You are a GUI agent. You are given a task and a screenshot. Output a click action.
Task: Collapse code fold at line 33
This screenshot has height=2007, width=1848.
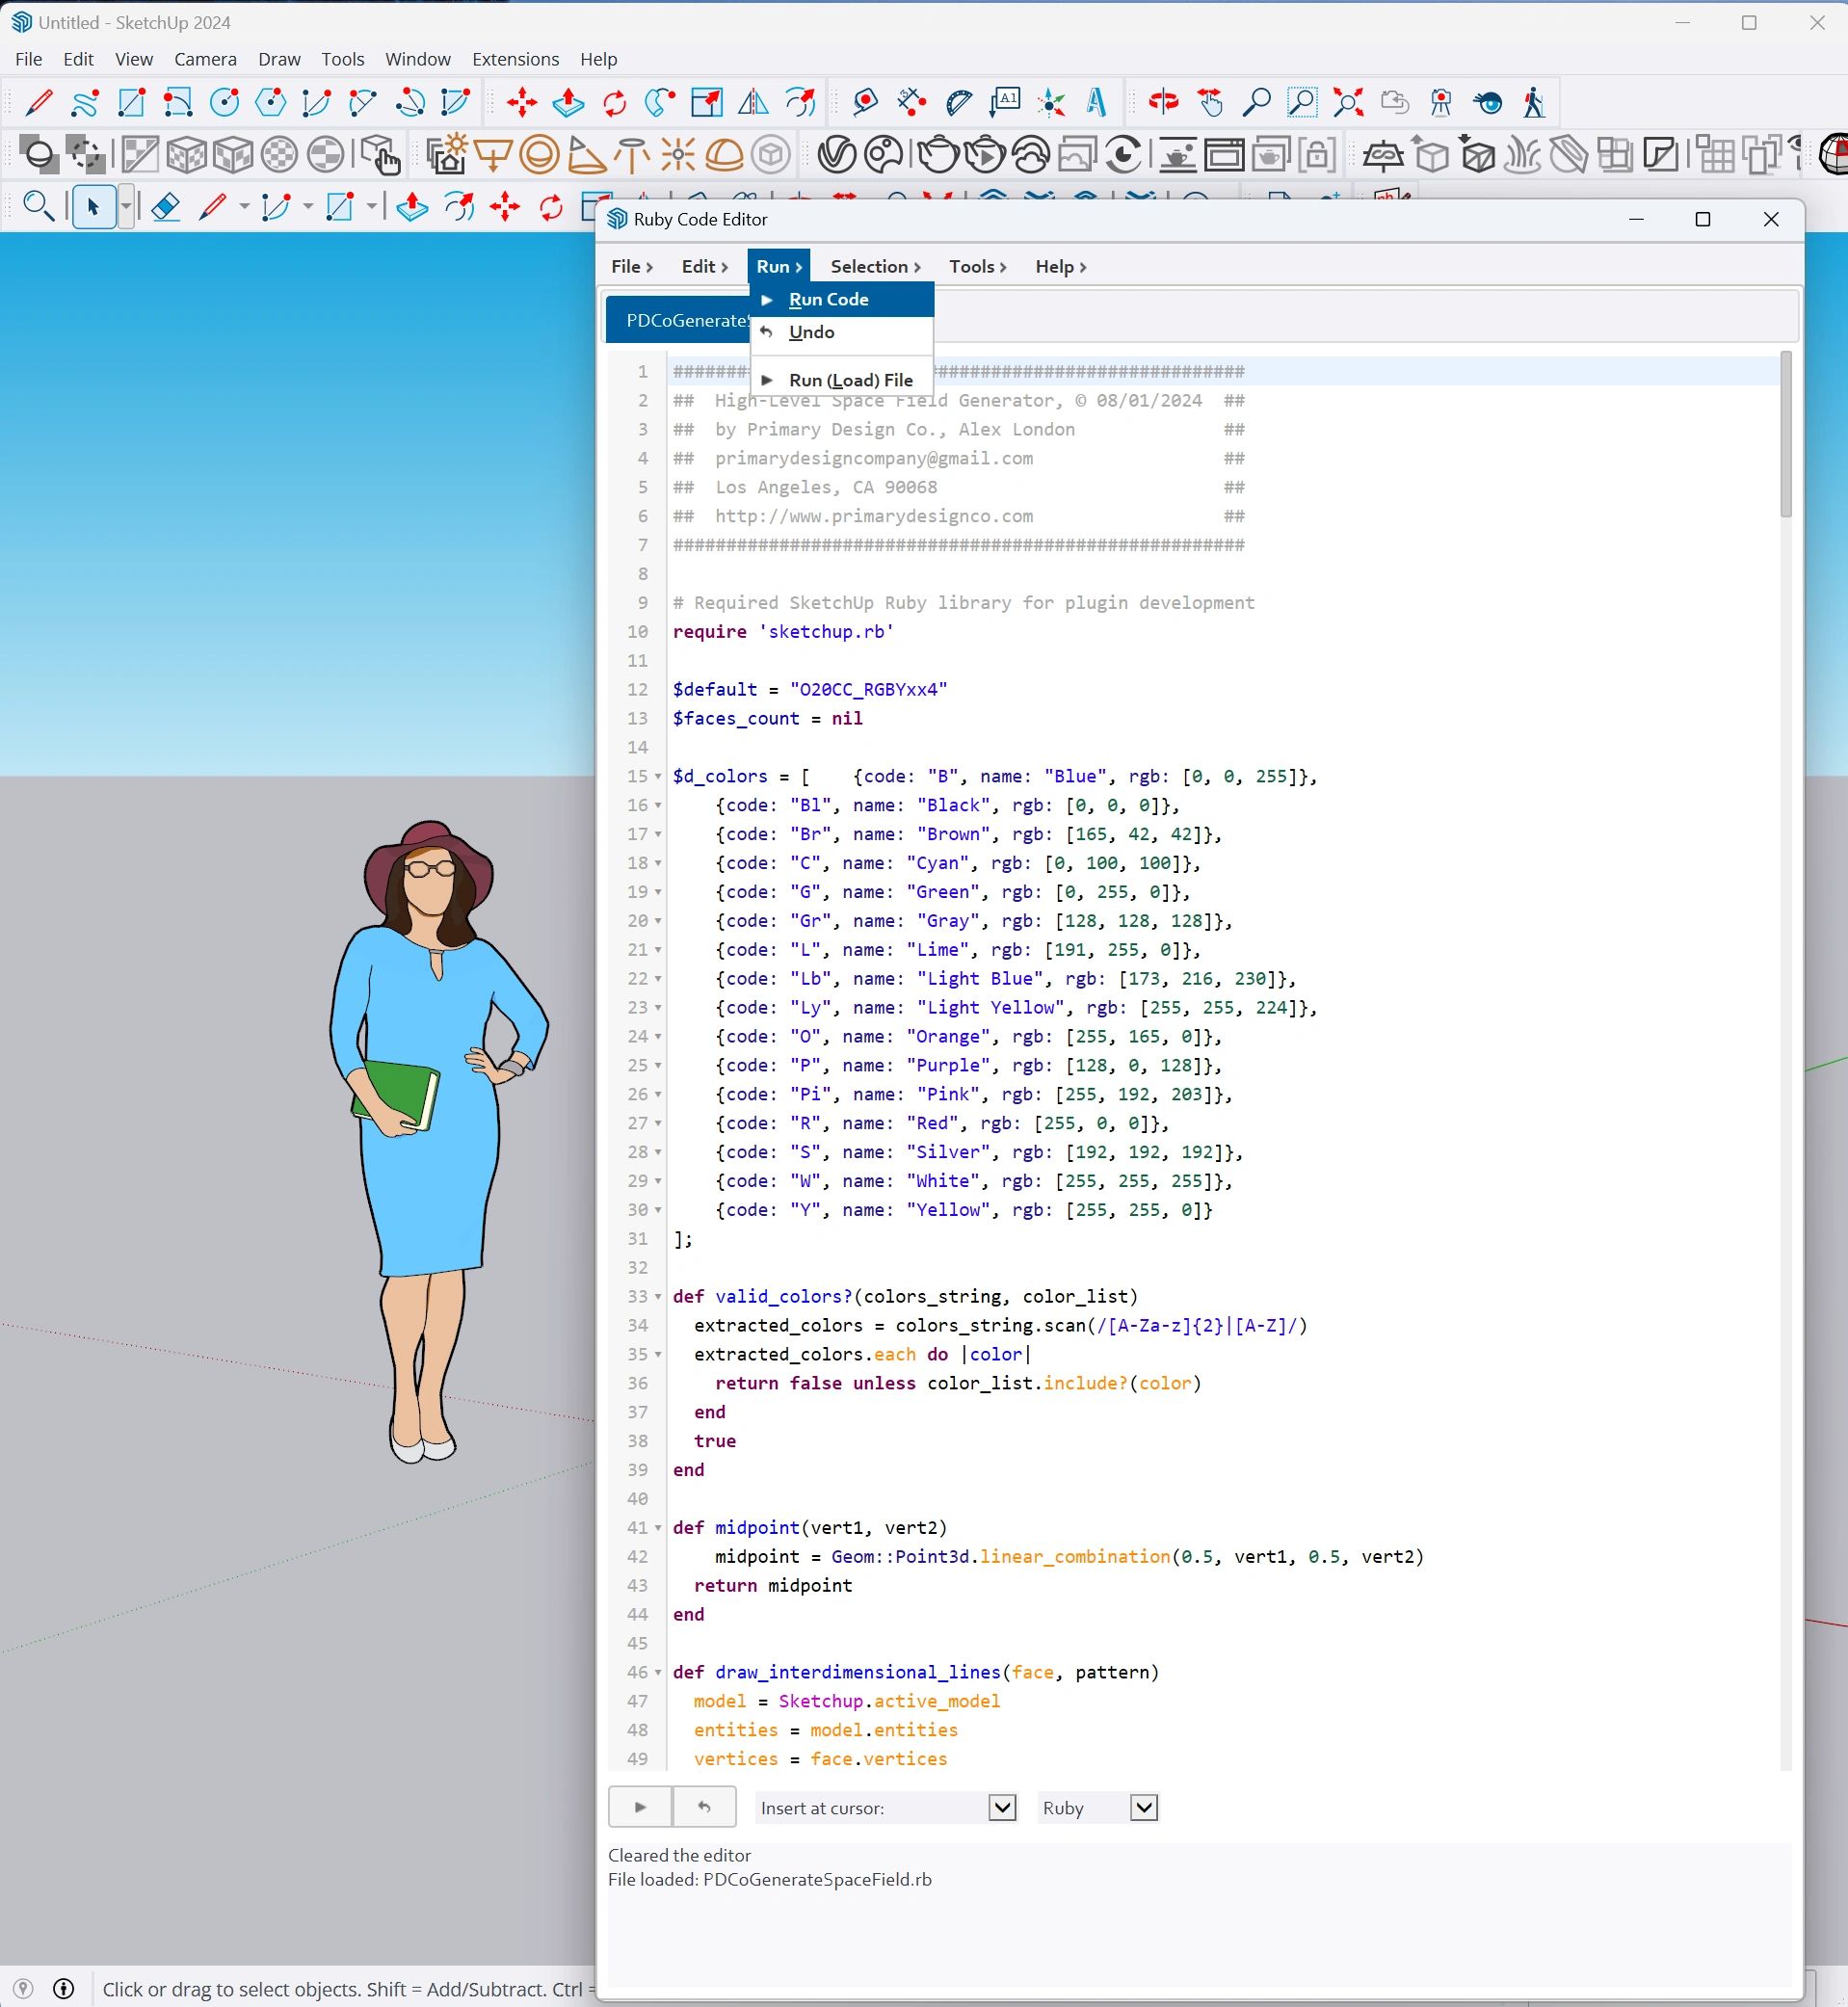click(658, 1297)
